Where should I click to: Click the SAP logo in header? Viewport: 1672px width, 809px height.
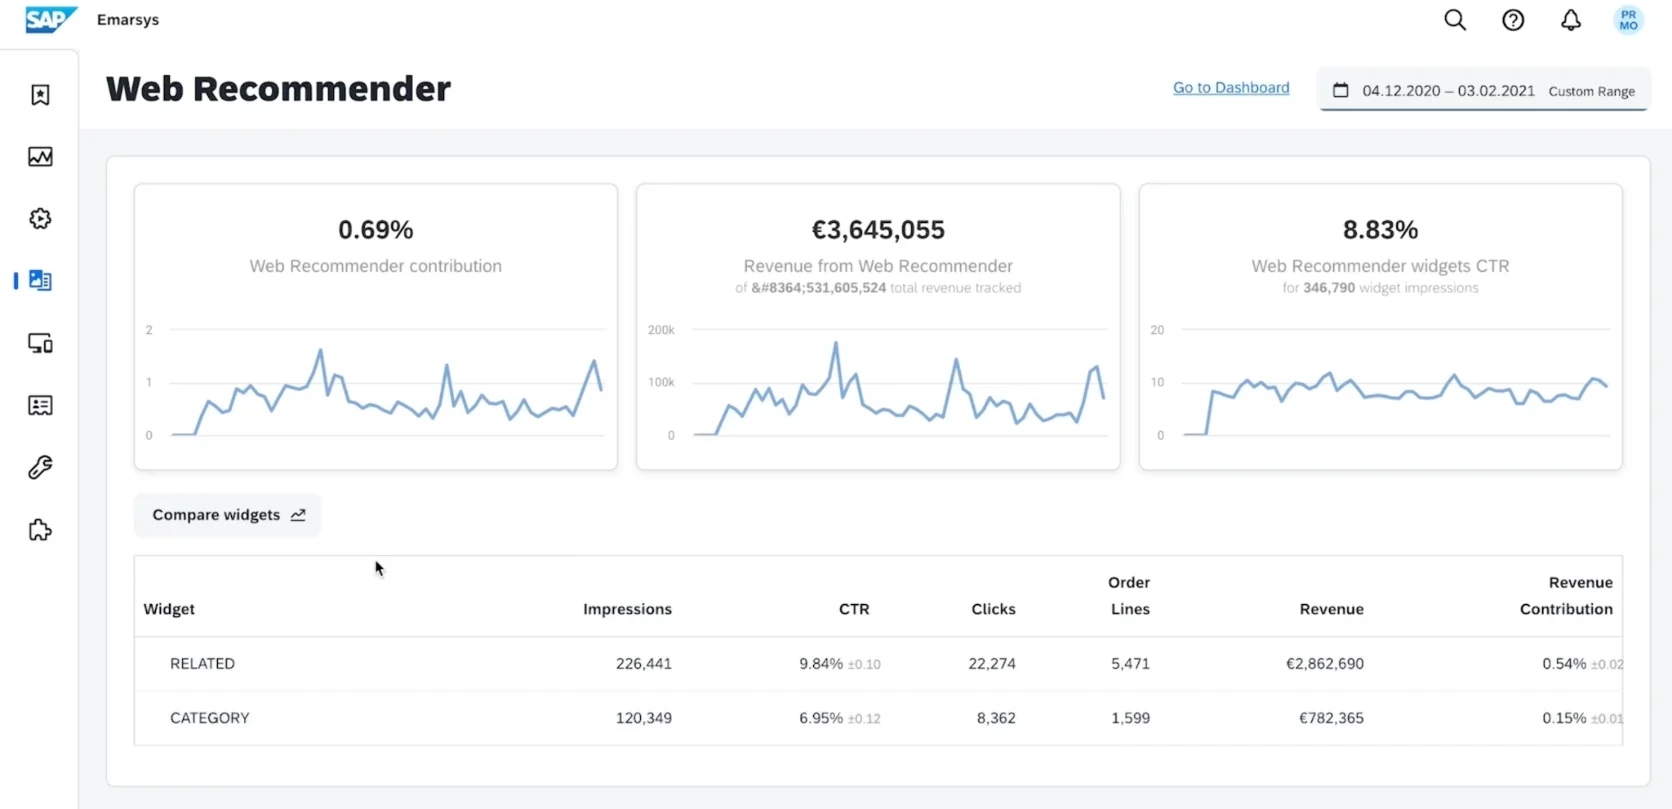point(50,20)
